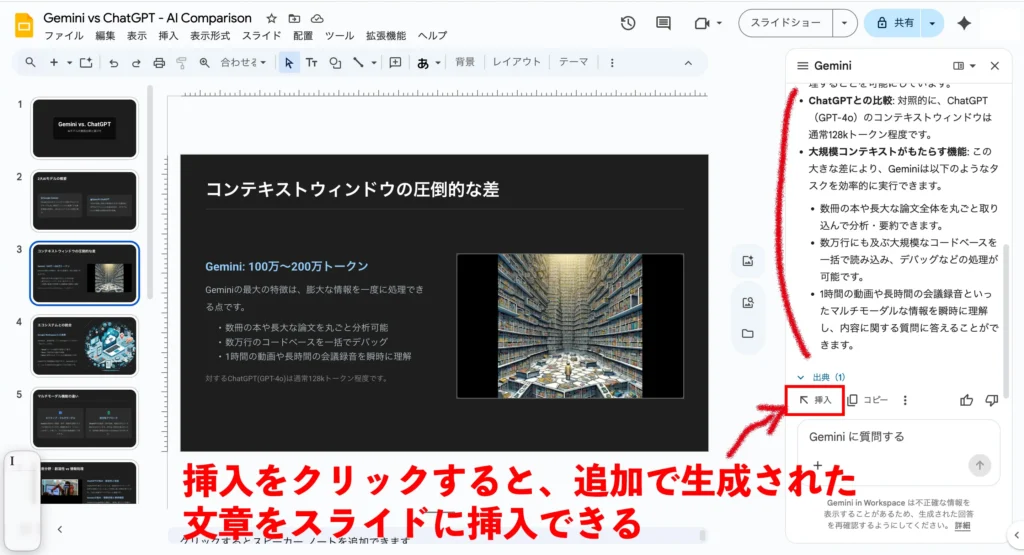This screenshot has width=1024, height=555.
Task: Open the slideshow options dropdown arrow
Action: 844,23
